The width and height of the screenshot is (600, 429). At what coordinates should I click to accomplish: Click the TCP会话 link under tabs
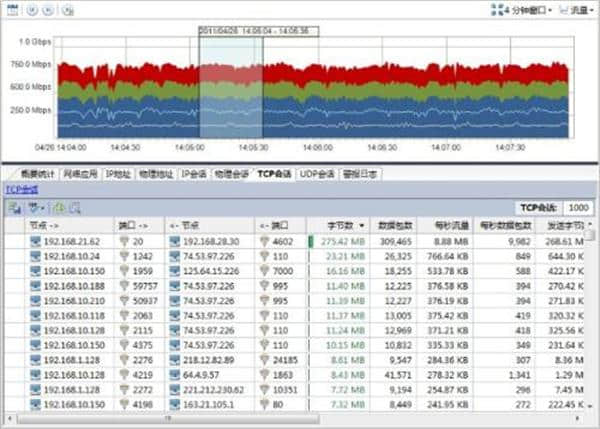(x=22, y=189)
